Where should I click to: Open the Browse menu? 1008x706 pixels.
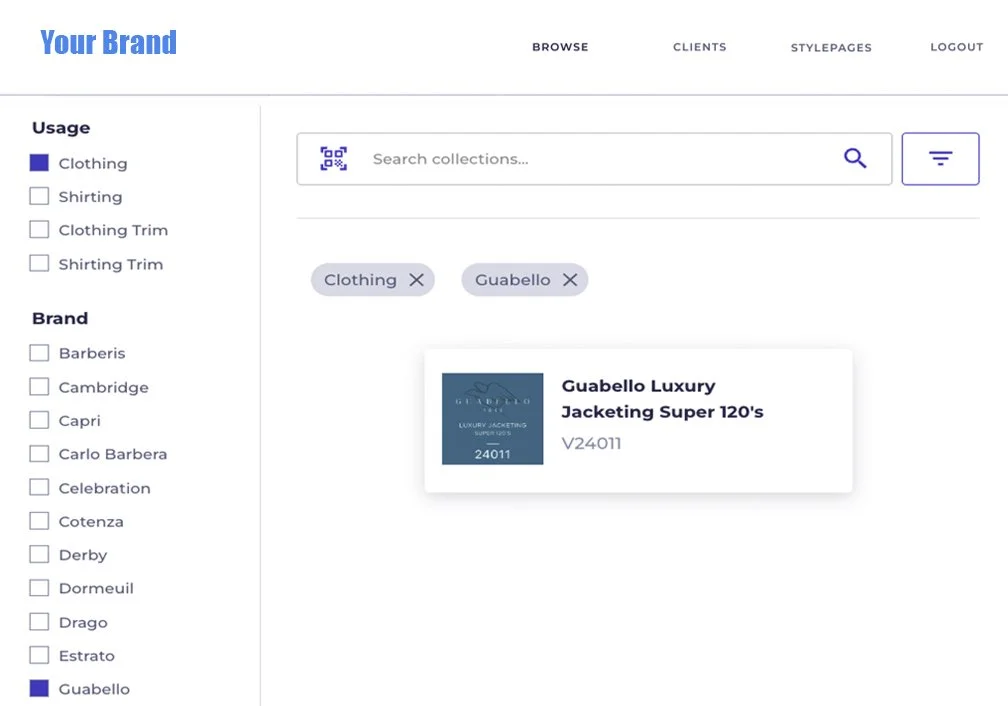coord(560,47)
